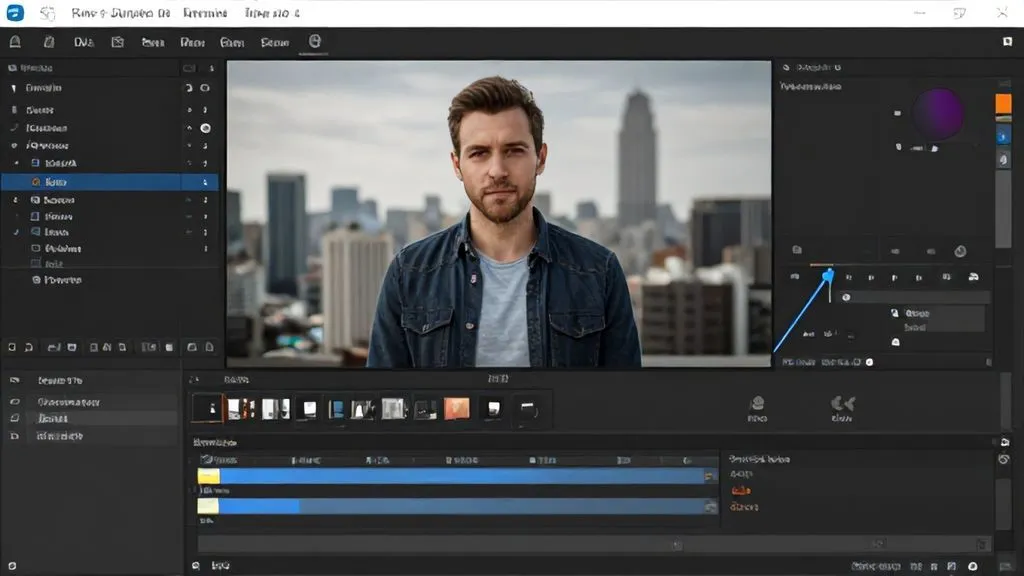Click the purple color wheel
Screen dimensions: 1024x576
pos(938,113)
